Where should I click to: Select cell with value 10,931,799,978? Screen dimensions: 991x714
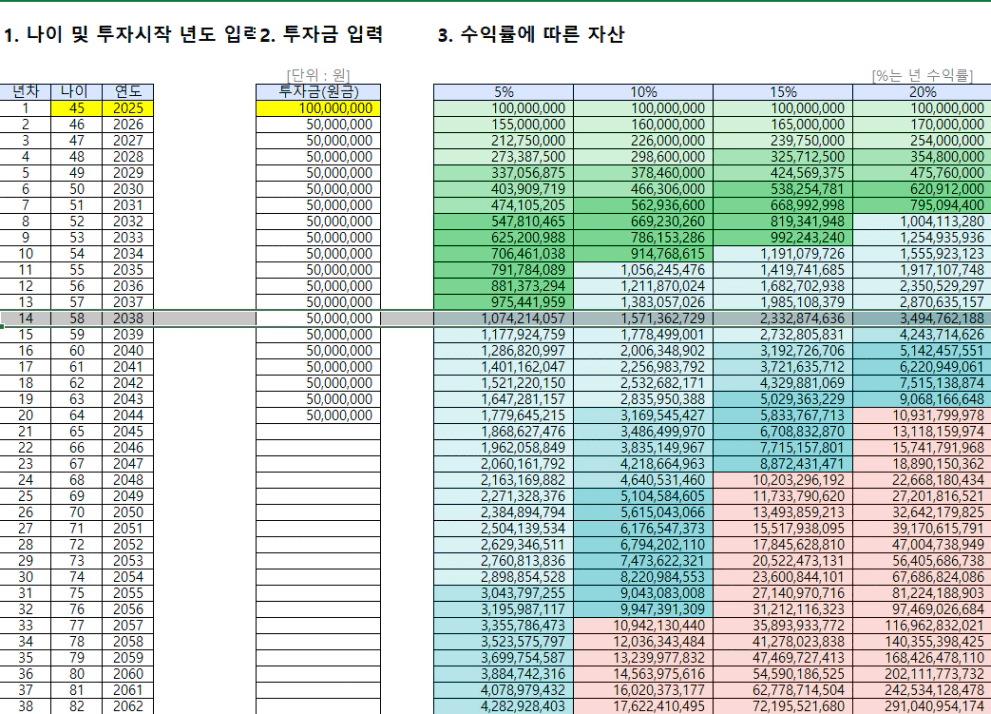tap(922, 416)
